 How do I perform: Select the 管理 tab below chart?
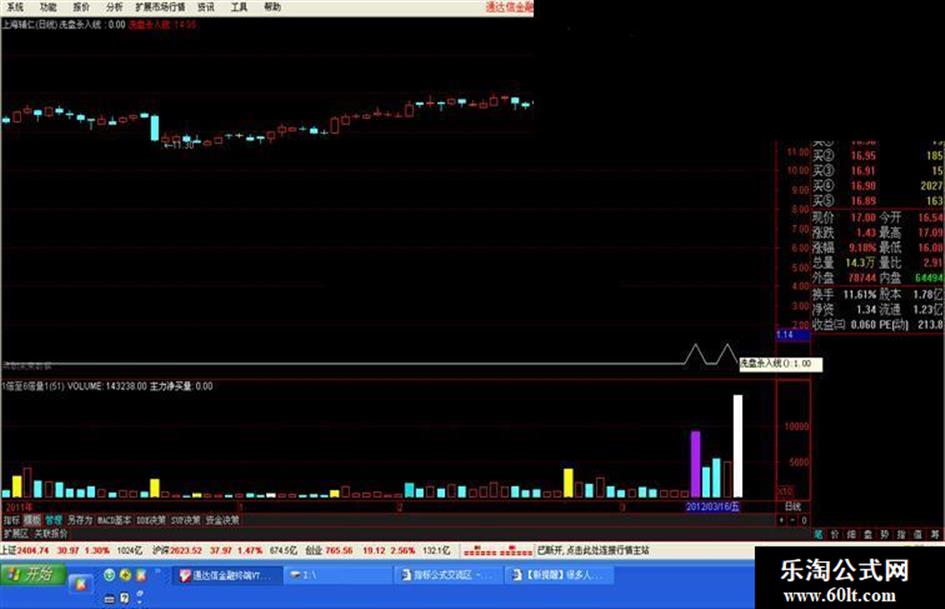point(53,520)
